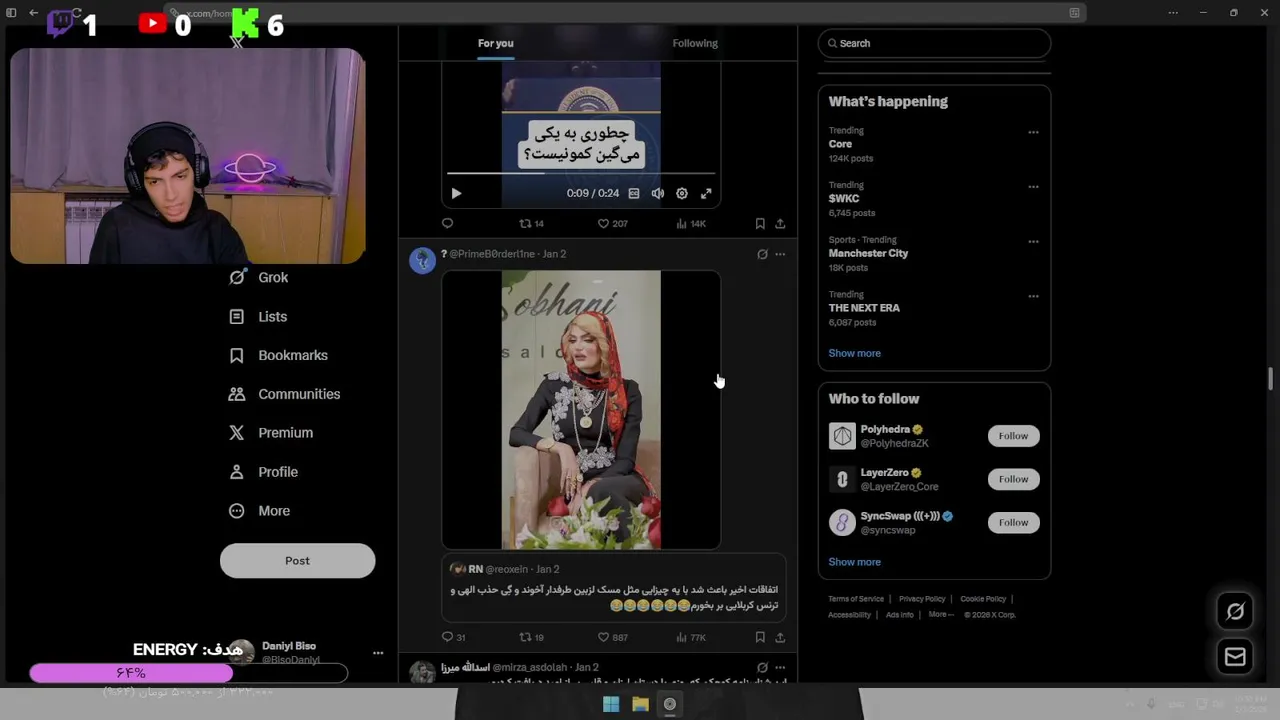
Task: Click page vertical scrollbar thumb
Action: [1271, 379]
